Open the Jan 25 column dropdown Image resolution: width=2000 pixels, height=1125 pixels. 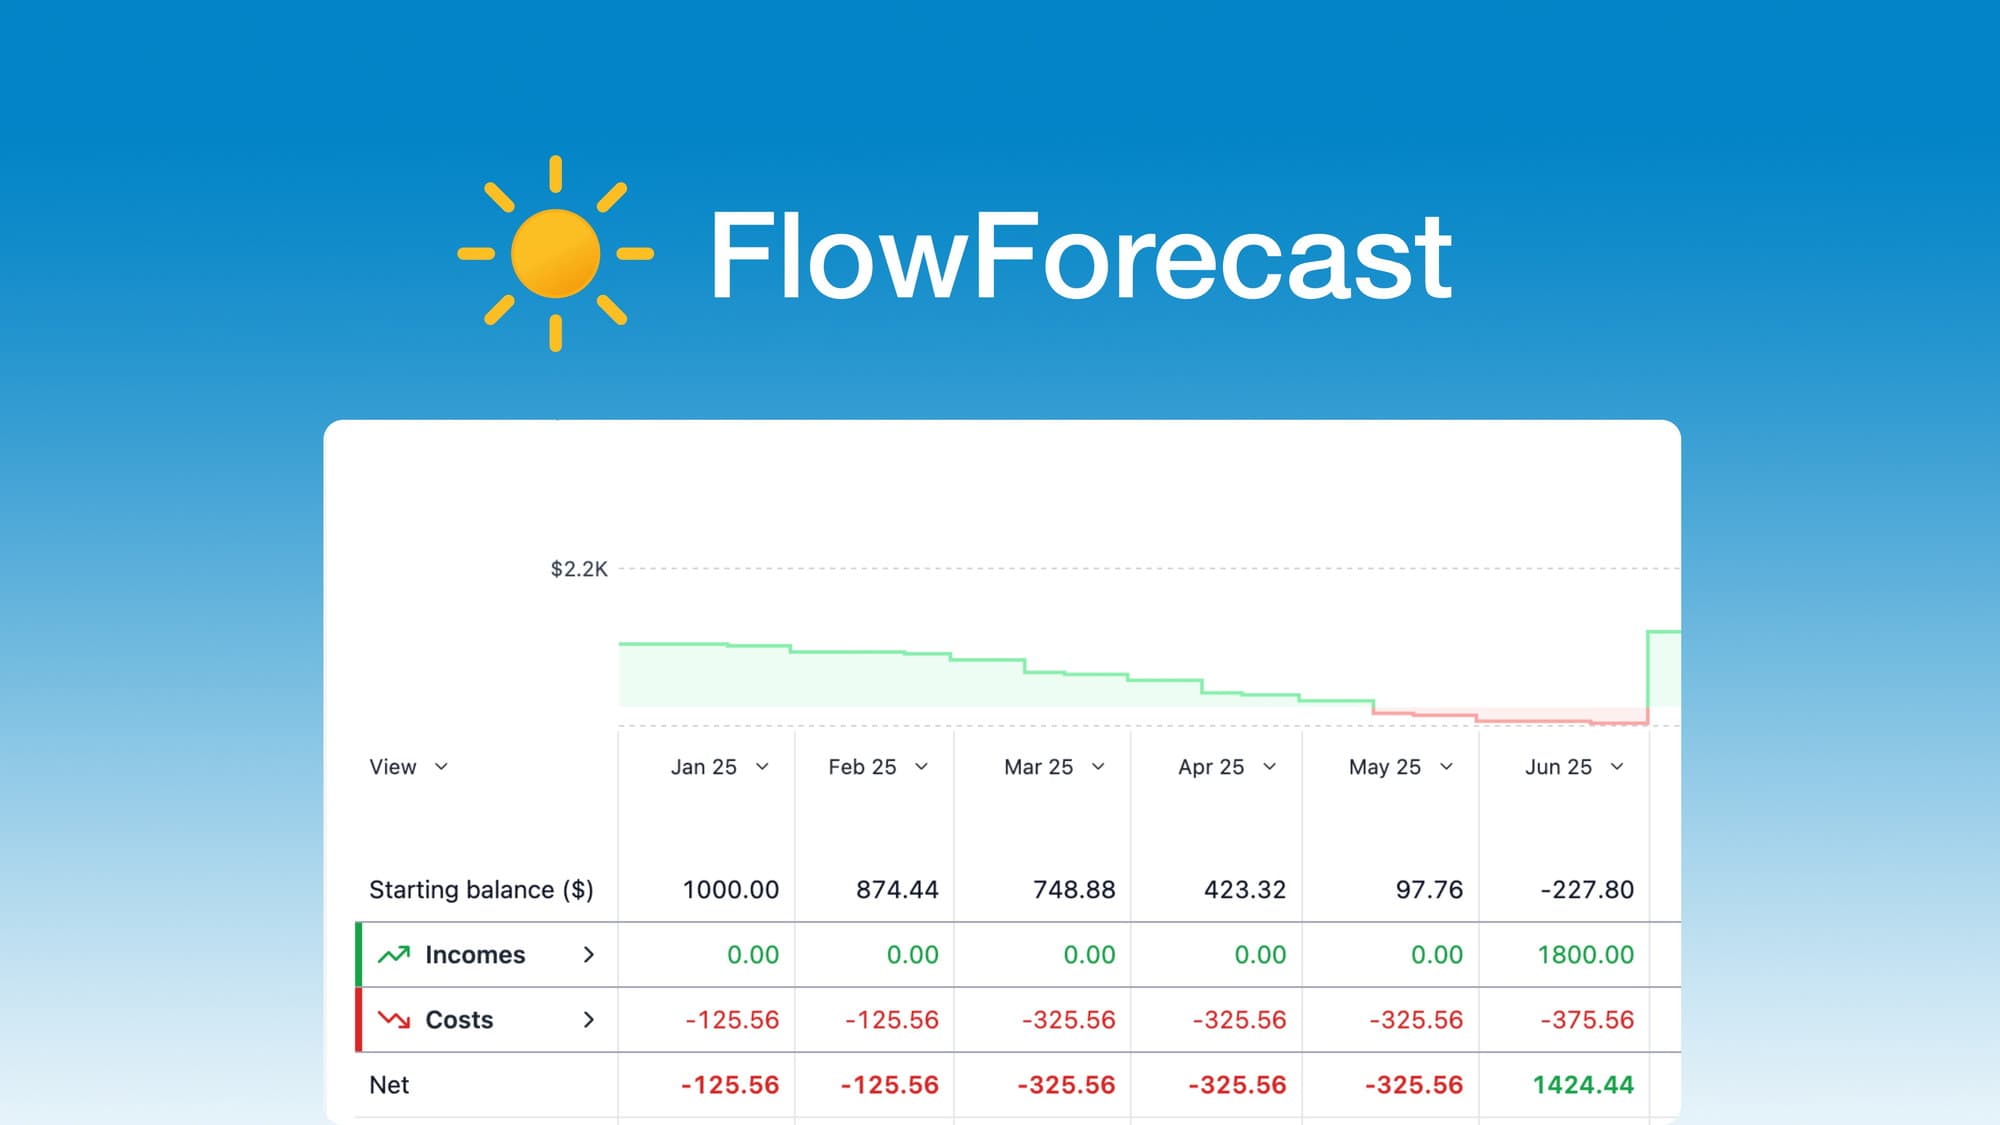pyautogui.click(x=765, y=767)
